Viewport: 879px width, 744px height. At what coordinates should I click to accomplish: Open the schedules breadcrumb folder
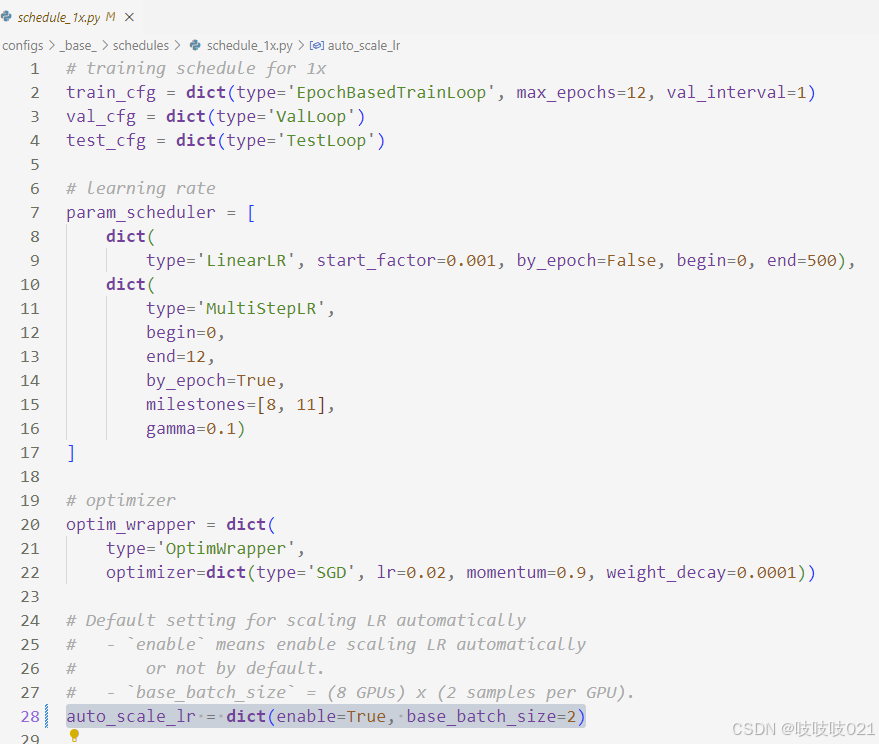pos(141,45)
